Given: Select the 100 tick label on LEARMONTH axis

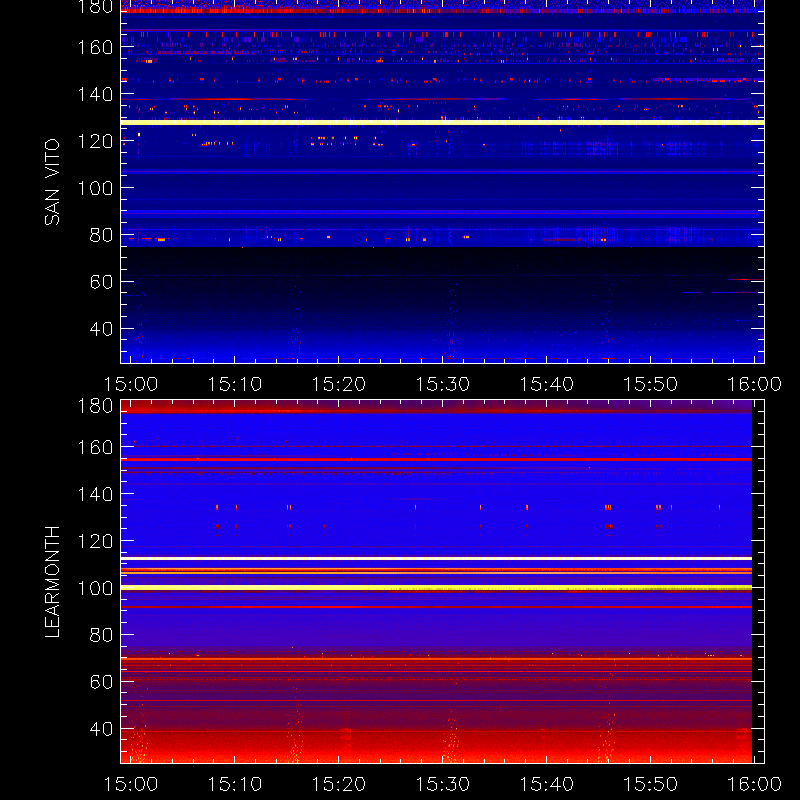Looking at the screenshot, I should click(95, 588).
